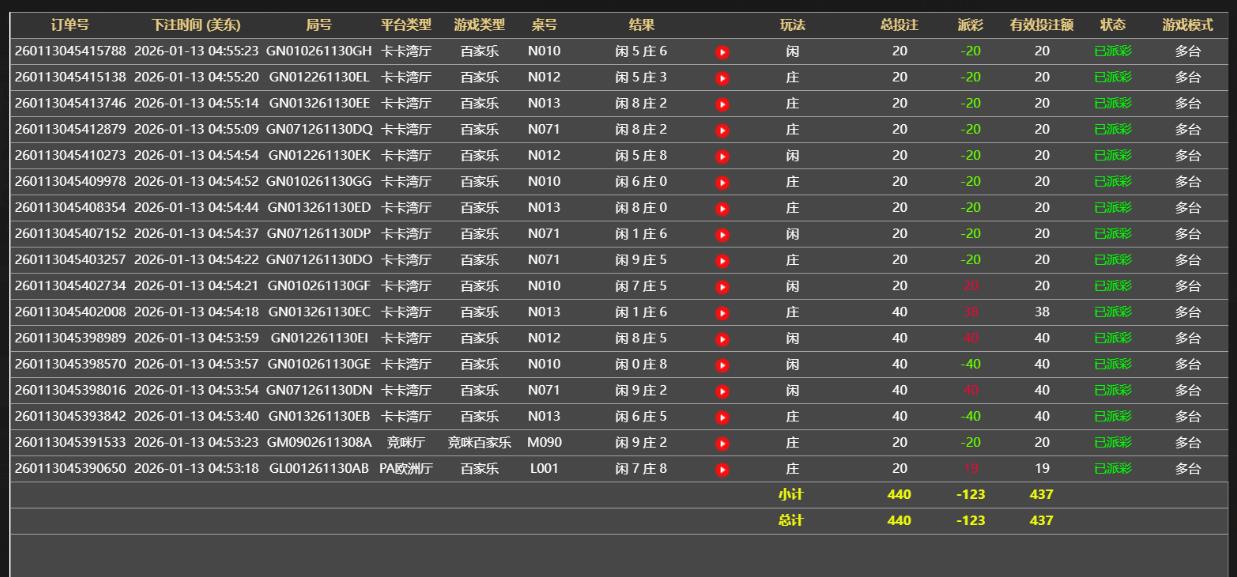Click order number 260113045390650
Viewport: 1237px width, 577px height.
pyautogui.click(x=70, y=468)
